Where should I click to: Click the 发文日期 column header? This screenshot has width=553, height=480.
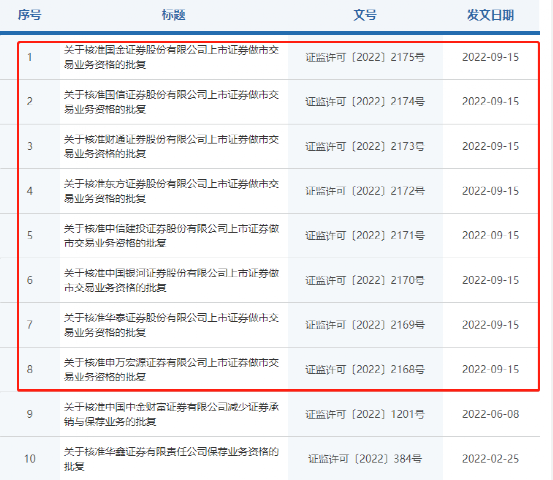491,15
